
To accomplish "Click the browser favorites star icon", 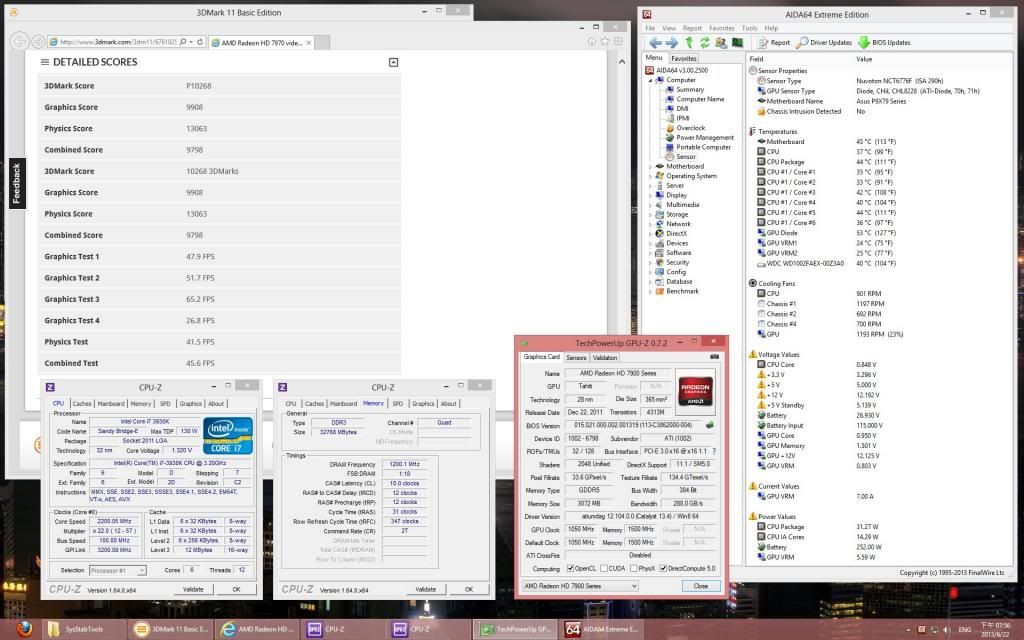I will [605, 42].
